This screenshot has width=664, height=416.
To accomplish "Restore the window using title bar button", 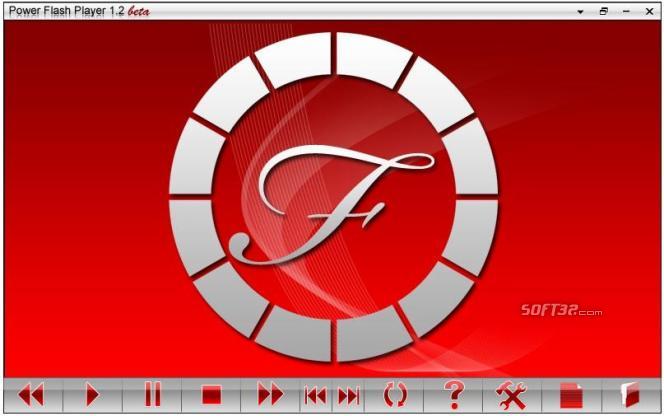I will click(604, 11).
